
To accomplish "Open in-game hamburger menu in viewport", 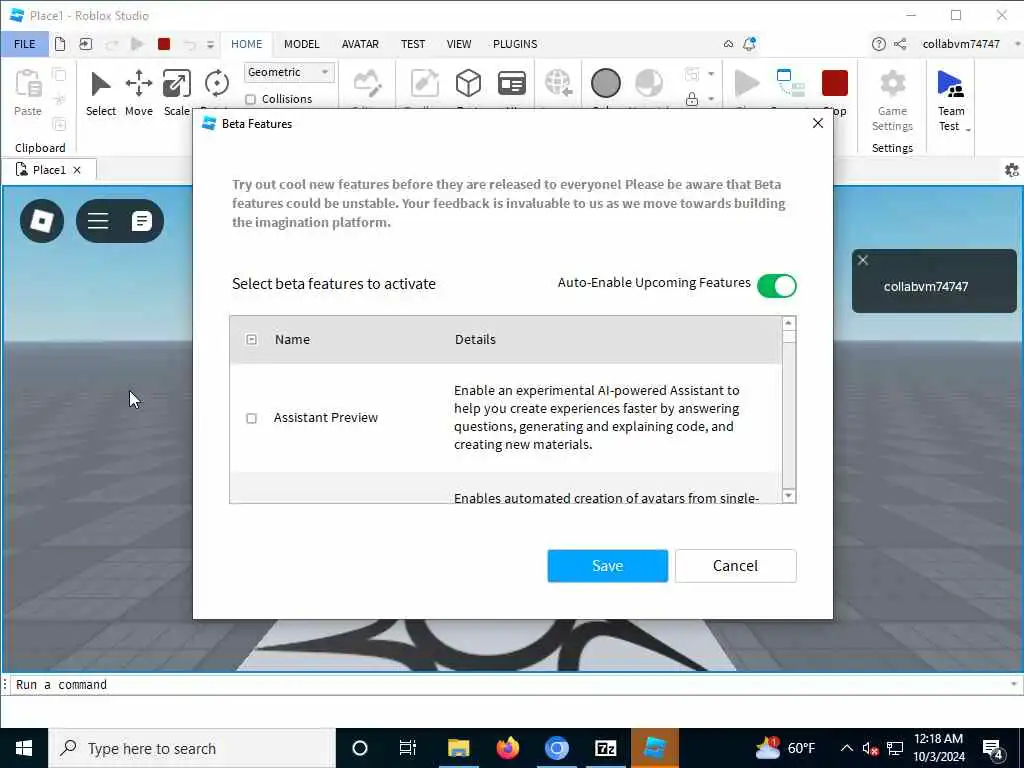I will (x=98, y=221).
